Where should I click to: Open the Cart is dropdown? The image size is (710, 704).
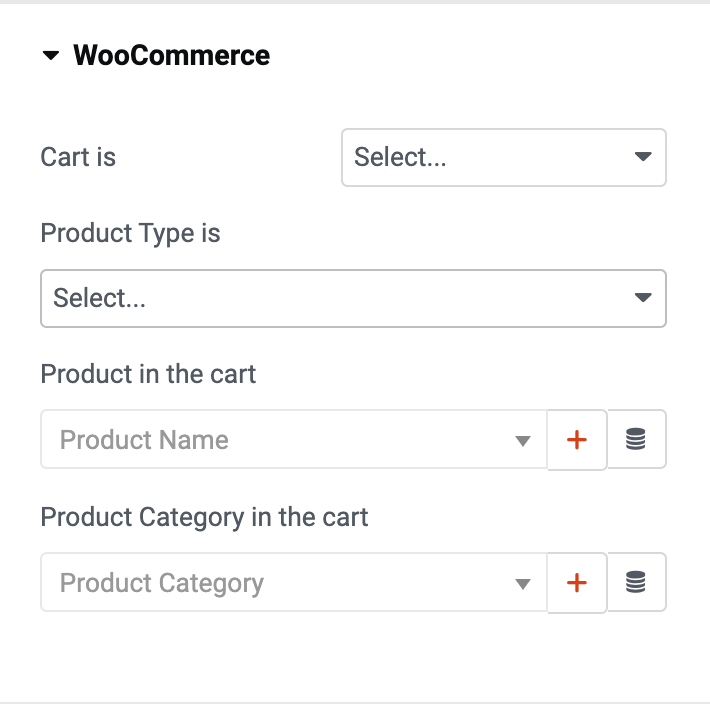[x=504, y=157]
